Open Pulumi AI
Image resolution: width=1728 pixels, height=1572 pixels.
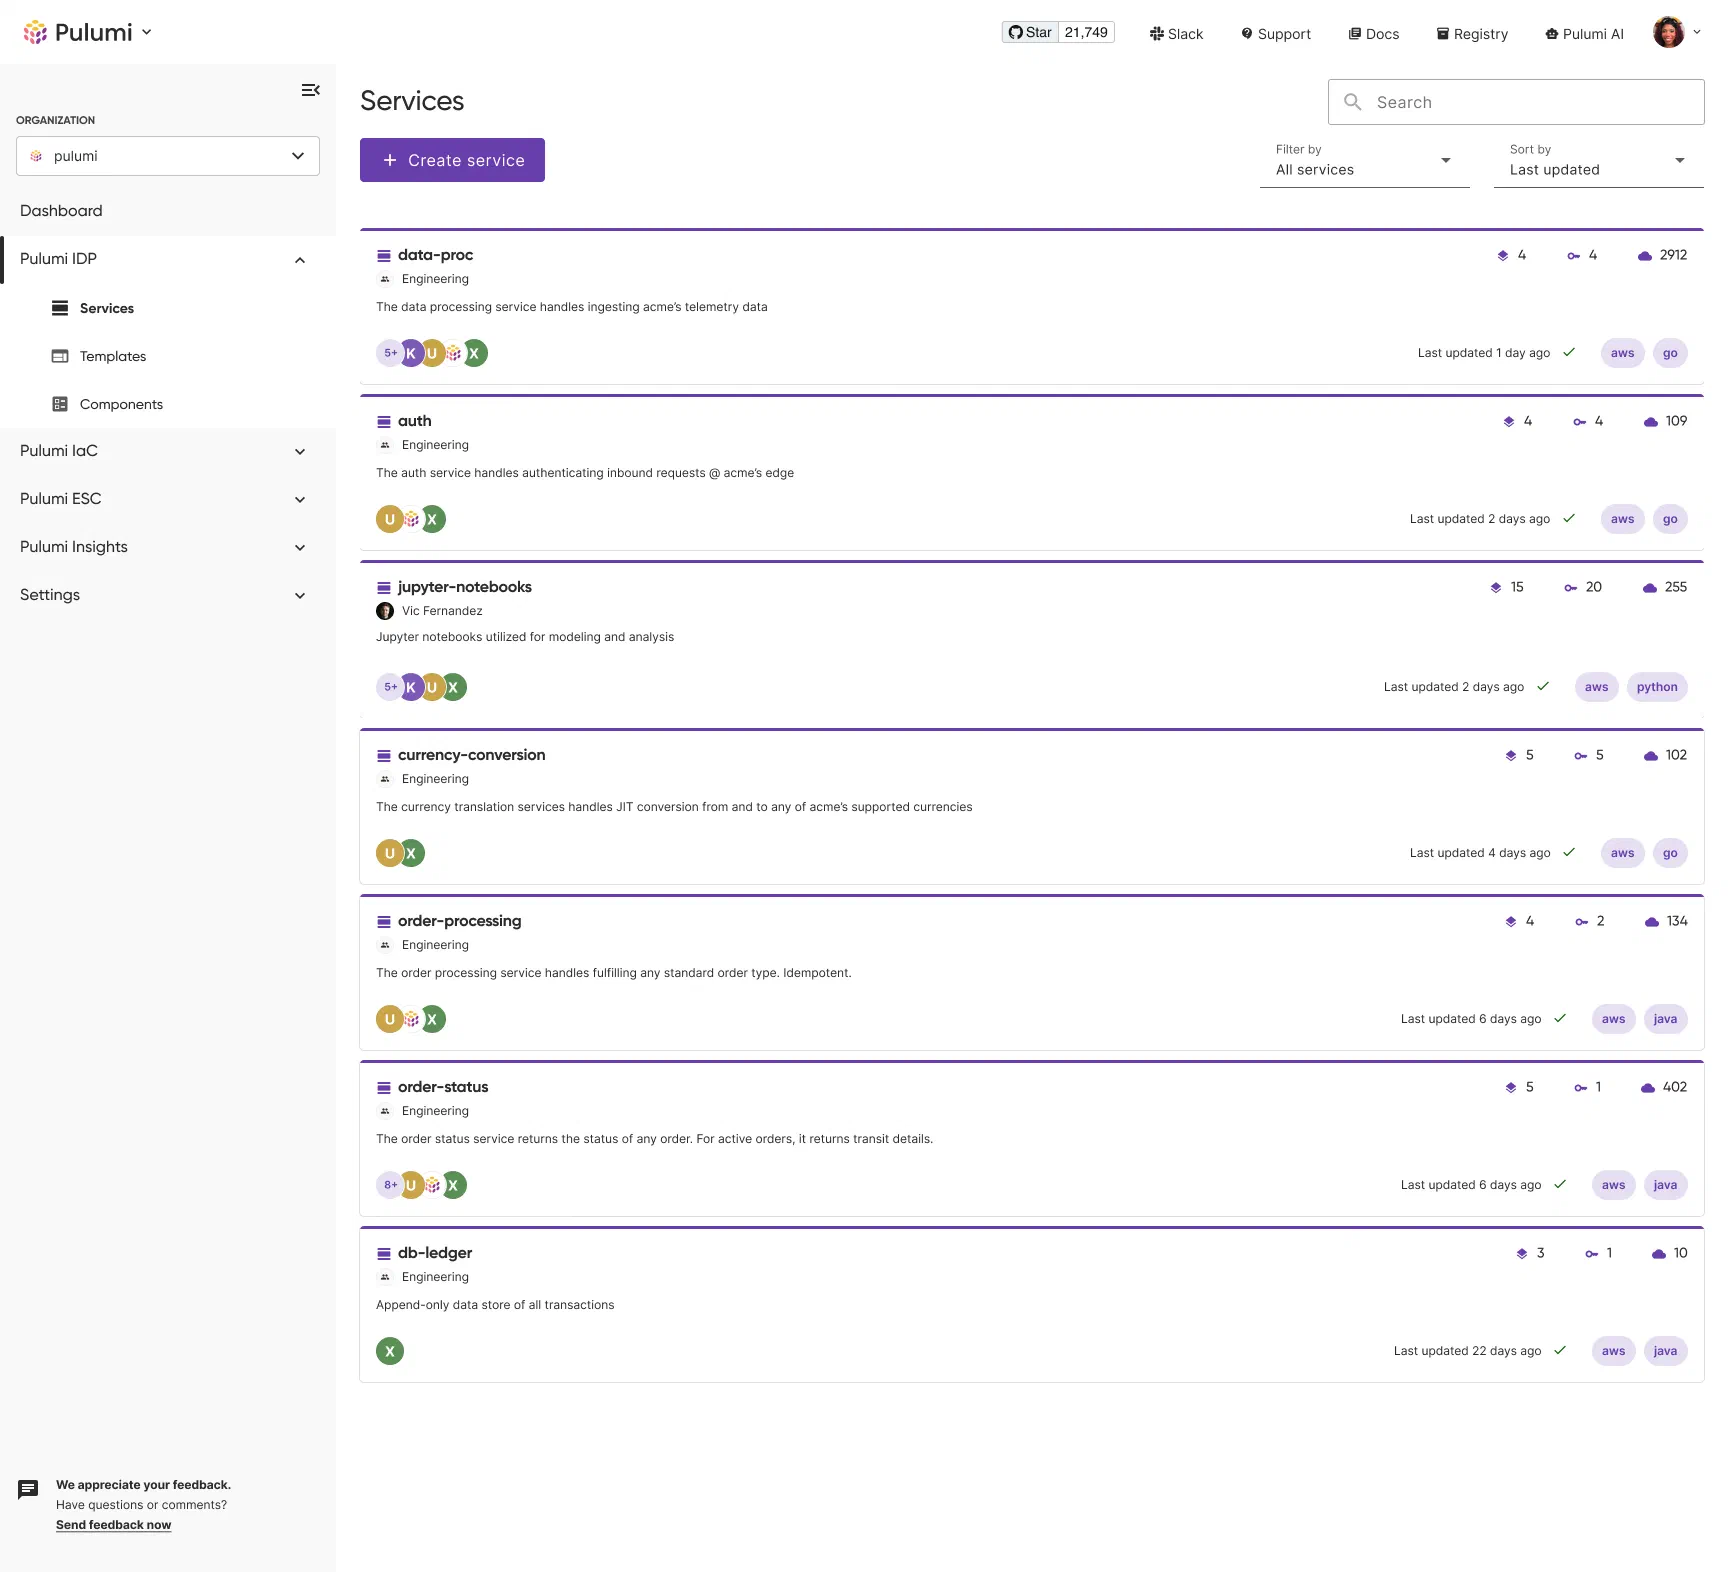[x=1583, y=33]
